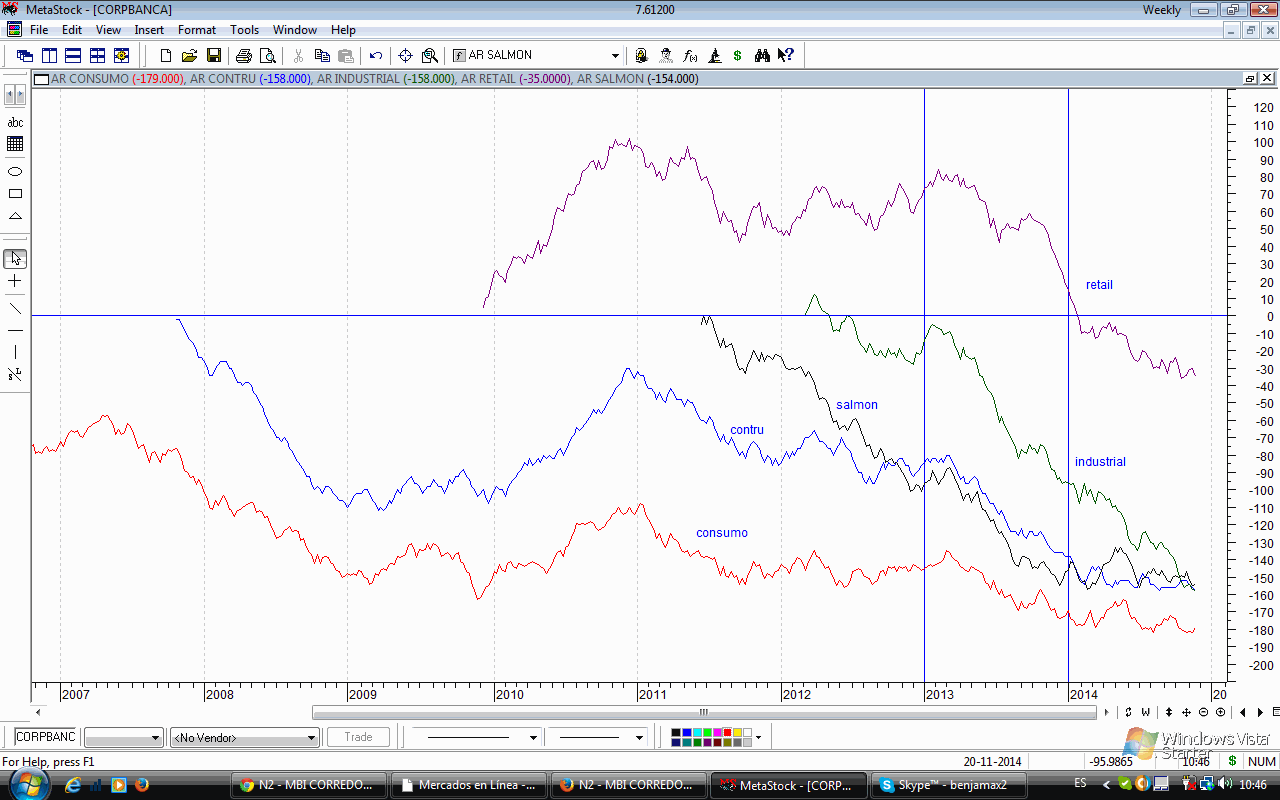Pick the blue color swatch
This screenshot has height=800, width=1280.
[686, 733]
